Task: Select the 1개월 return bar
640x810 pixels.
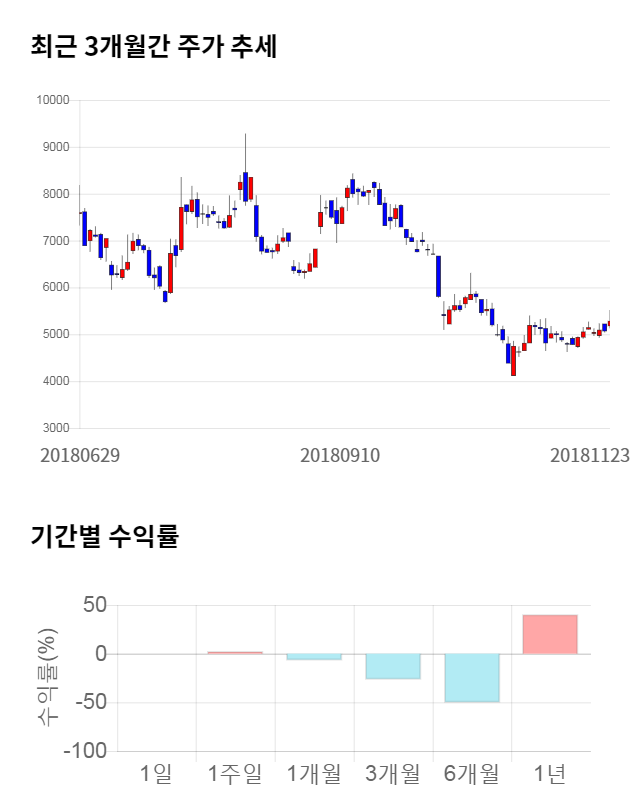Action: [313, 657]
